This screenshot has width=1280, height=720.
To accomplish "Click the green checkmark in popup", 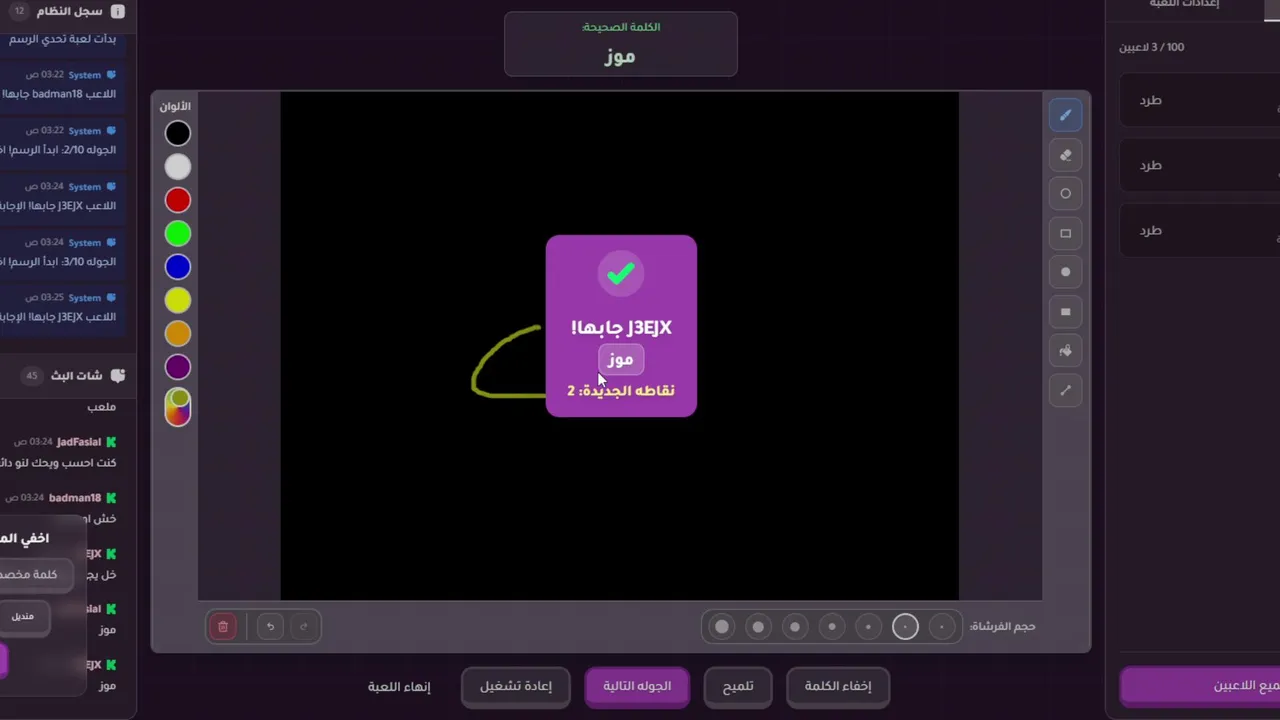I will [621, 273].
